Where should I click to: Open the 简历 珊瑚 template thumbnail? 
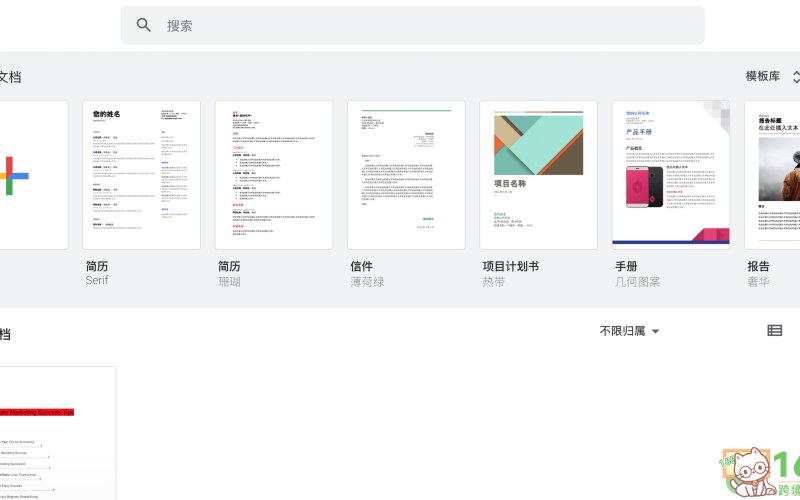pos(274,175)
